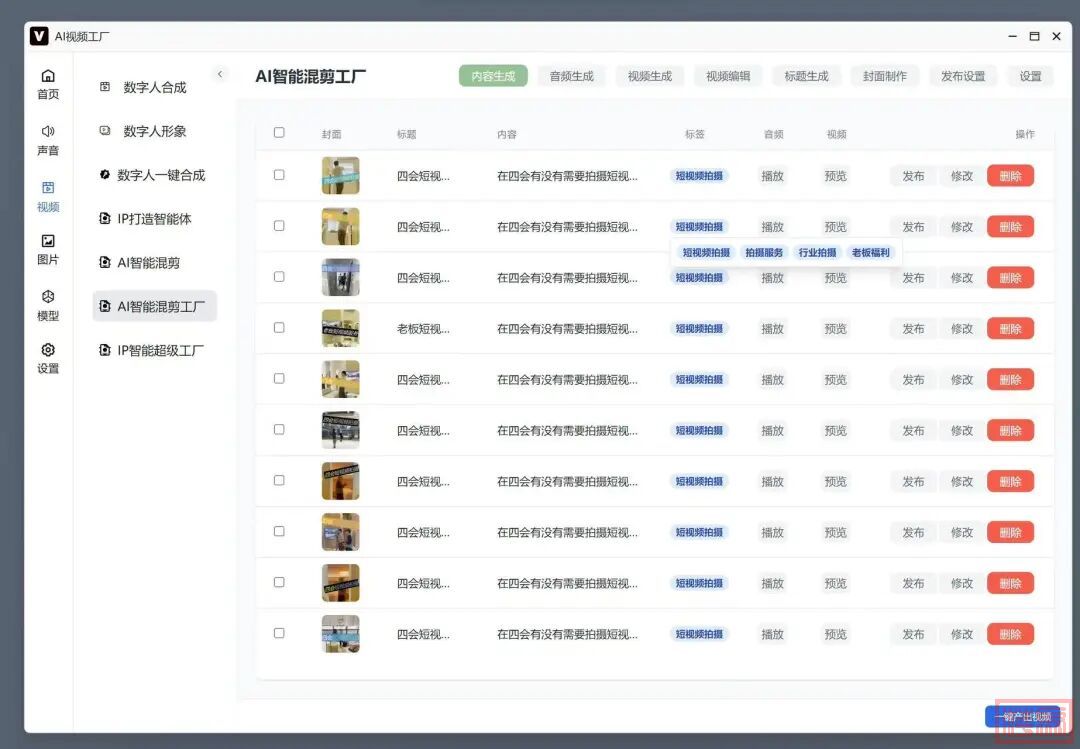Tick the checkbox for the 老板短视... row

coord(279,328)
